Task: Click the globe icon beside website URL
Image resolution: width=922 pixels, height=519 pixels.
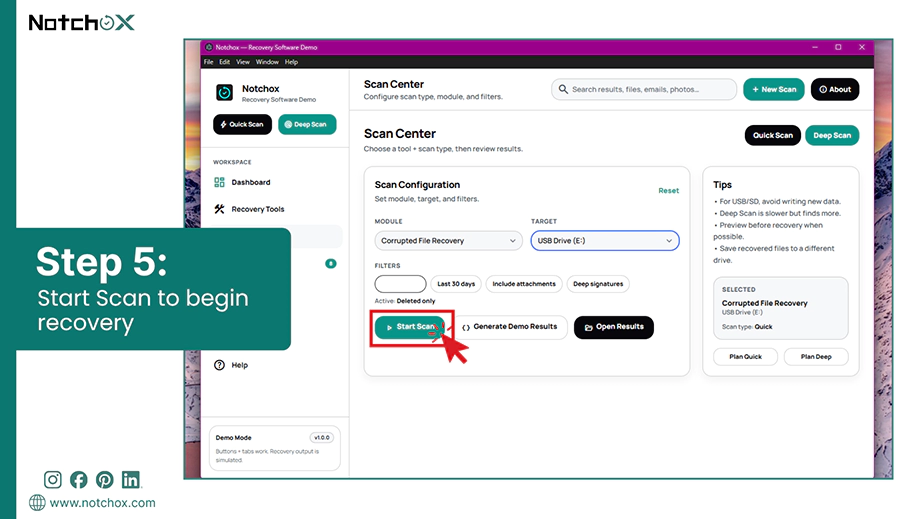Action: (37, 503)
